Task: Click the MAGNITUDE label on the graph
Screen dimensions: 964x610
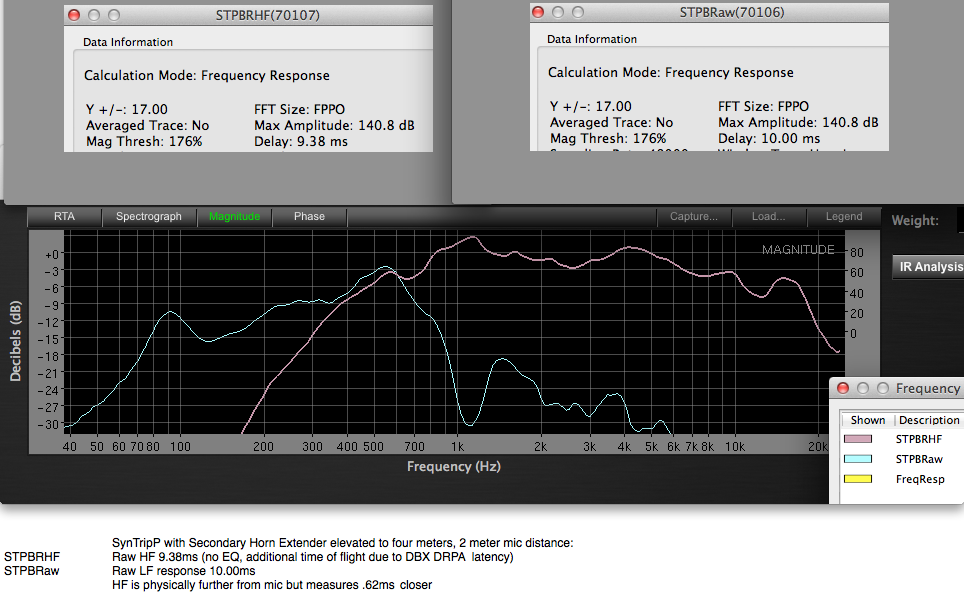Action: (798, 250)
